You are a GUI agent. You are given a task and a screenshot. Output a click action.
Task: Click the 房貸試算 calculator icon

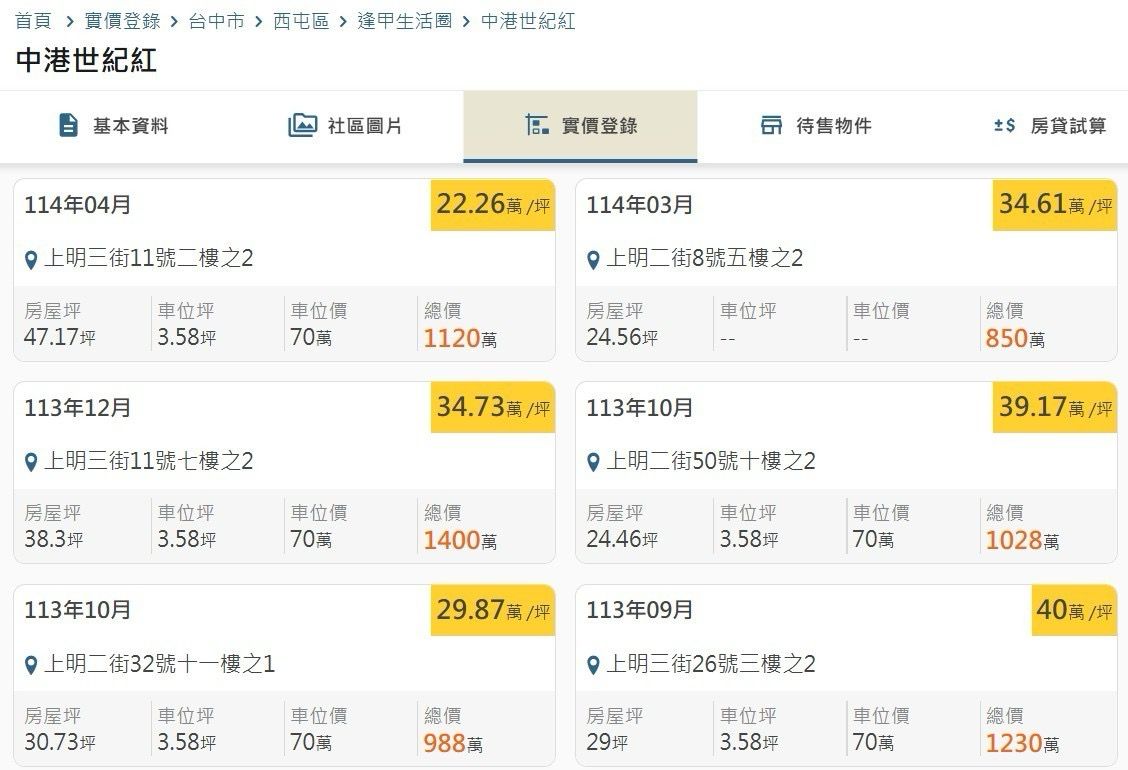[x=1004, y=125]
